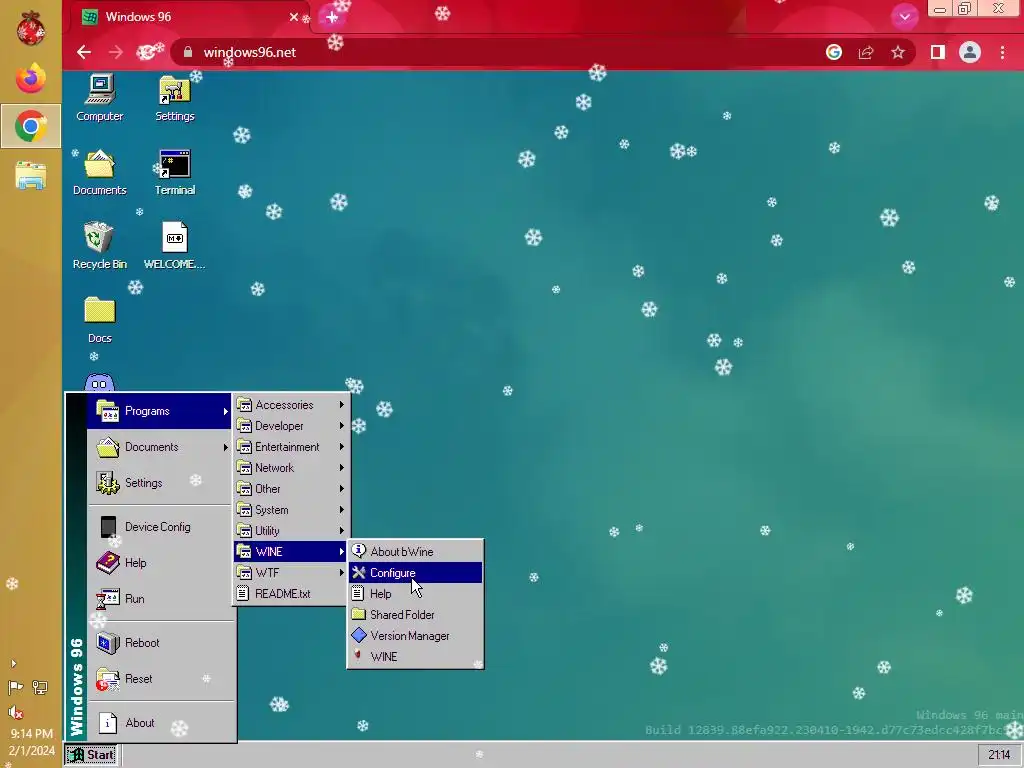This screenshot has height=768, width=1024.
Task: Select Reset in the Start menu
Action: (x=159, y=679)
